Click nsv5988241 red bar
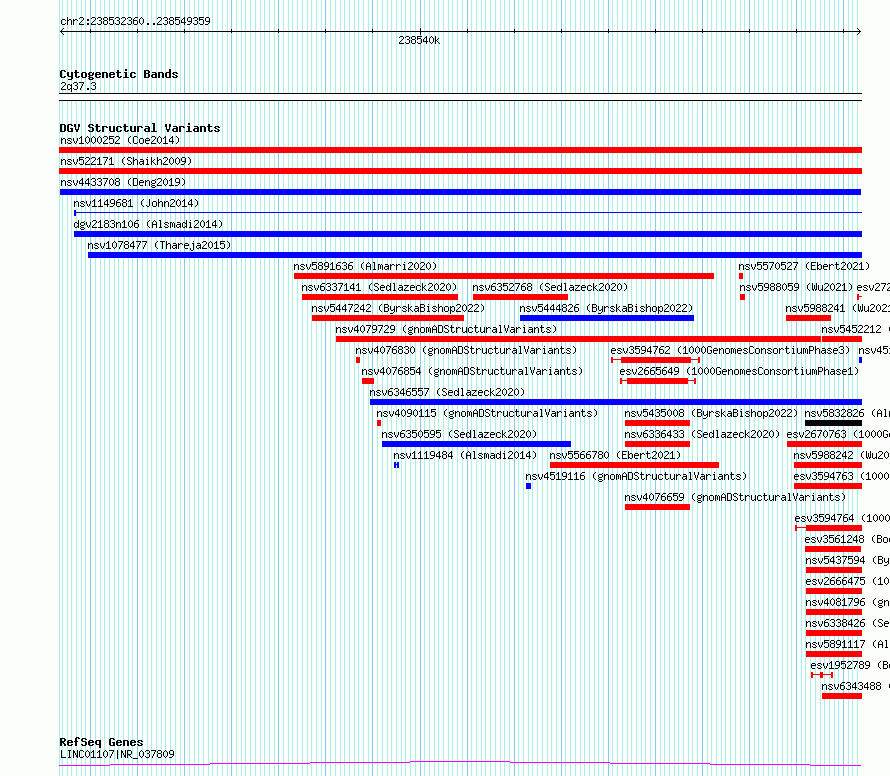Viewport: 890px width, 776px height. click(808, 318)
